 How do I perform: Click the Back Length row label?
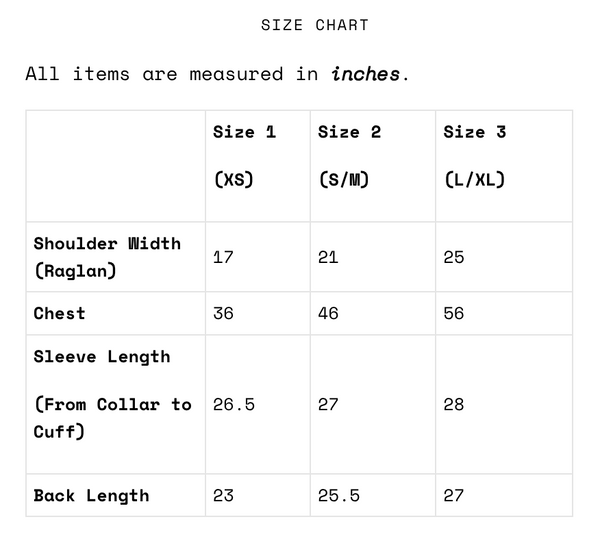click(x=91, y=495)
